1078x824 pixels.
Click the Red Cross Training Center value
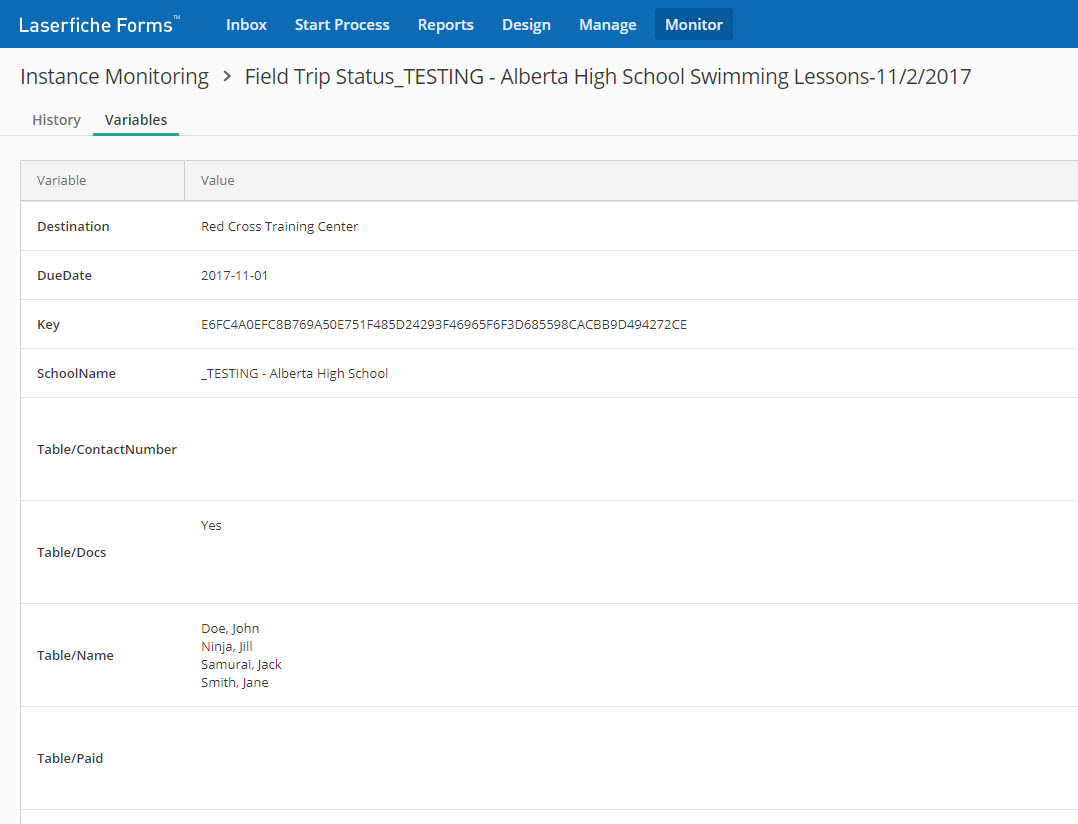[x=279, y=227]
